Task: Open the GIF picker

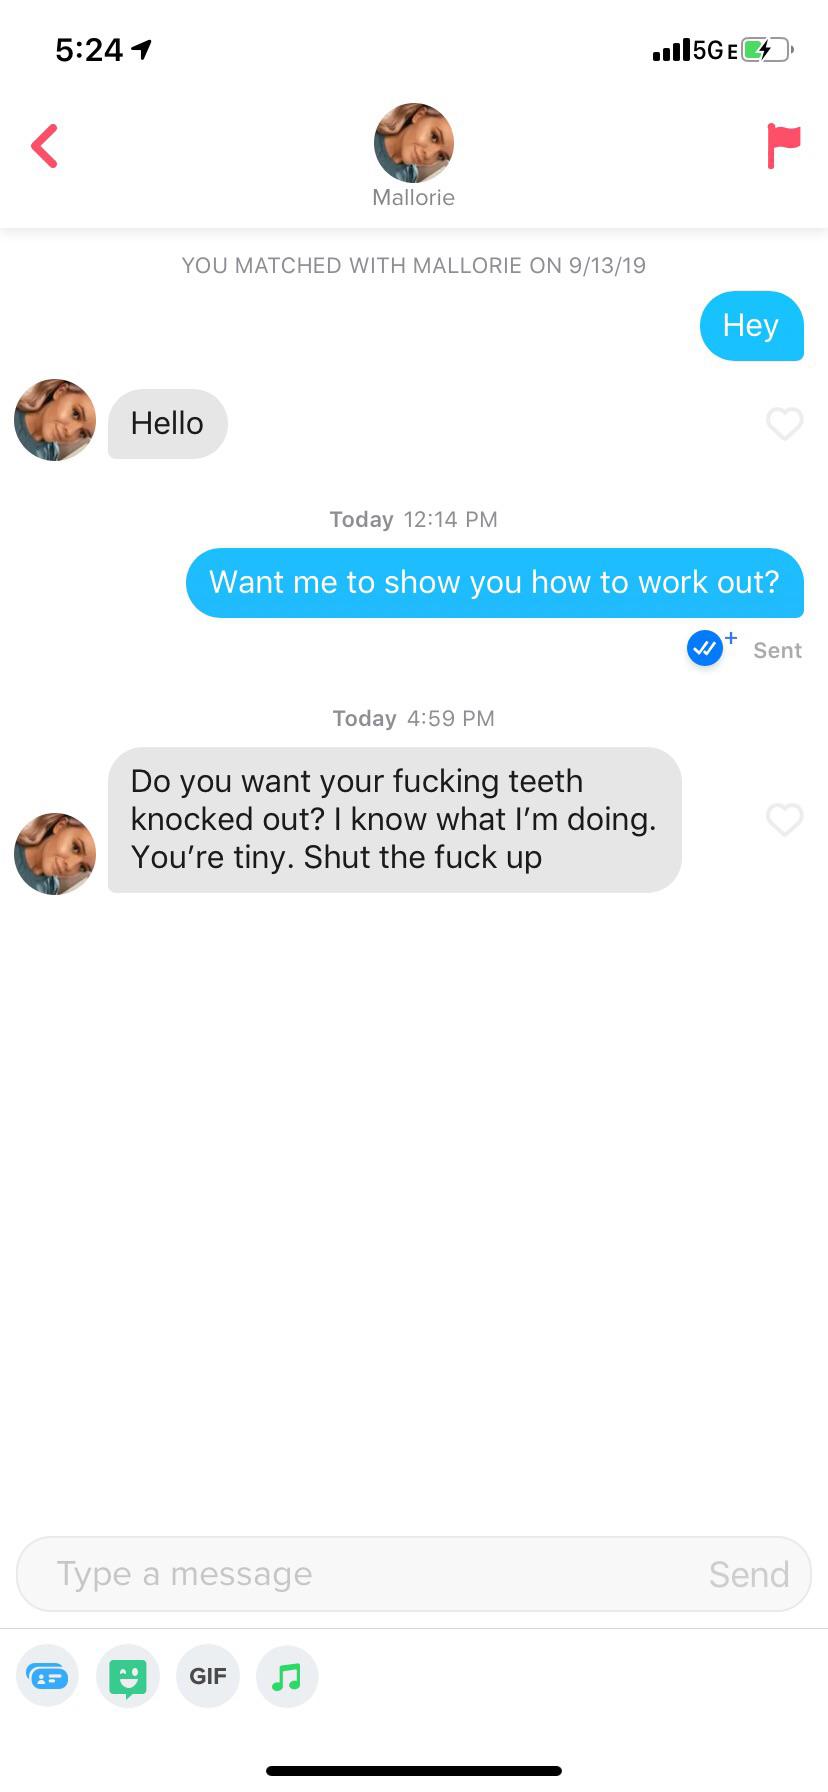Action: 208,1676
